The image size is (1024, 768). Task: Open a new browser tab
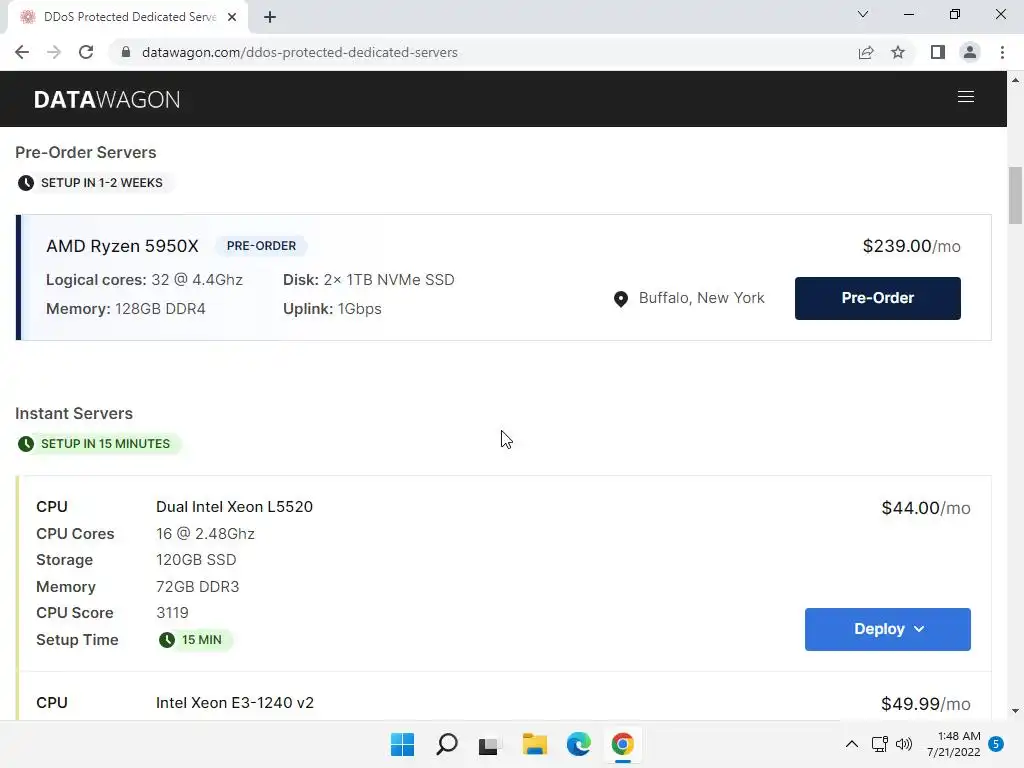click(270, 17)
